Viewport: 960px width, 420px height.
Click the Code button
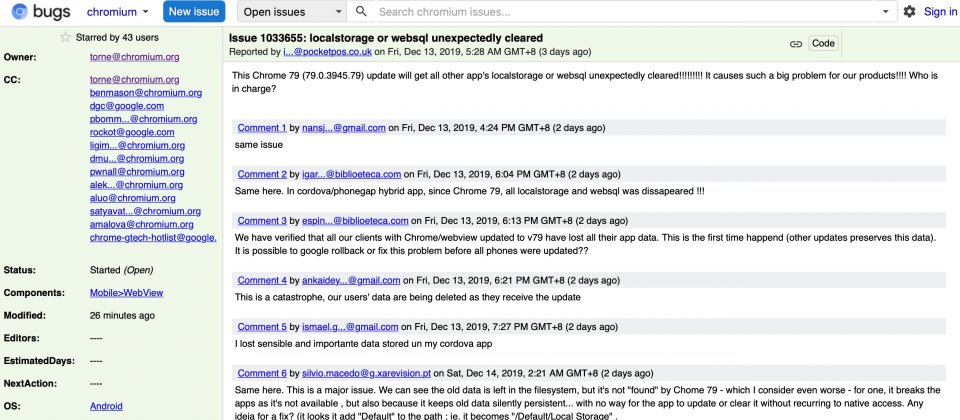coord(823,43)
